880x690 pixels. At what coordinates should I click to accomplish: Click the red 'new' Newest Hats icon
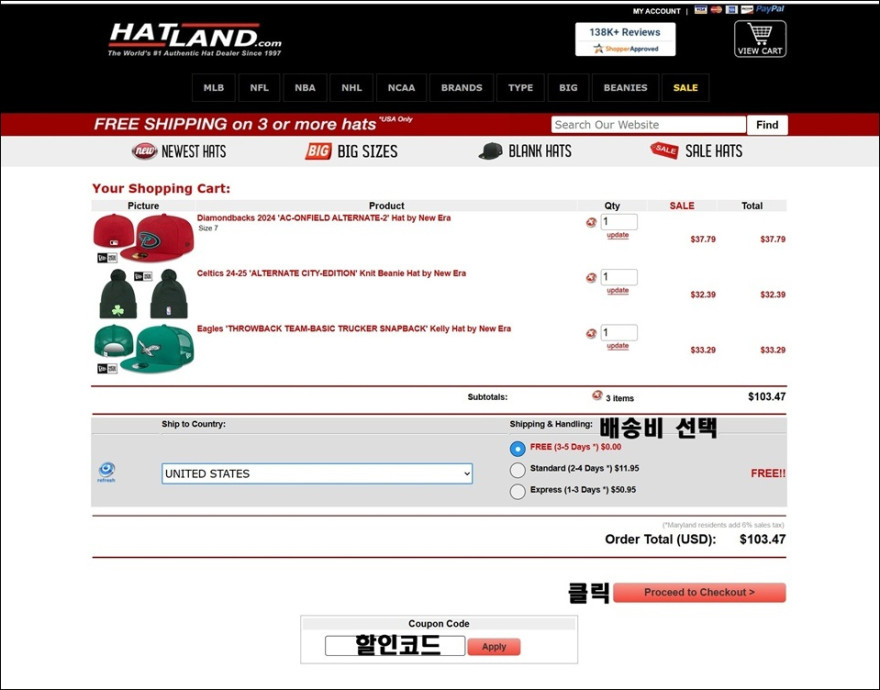click(144, 151)
